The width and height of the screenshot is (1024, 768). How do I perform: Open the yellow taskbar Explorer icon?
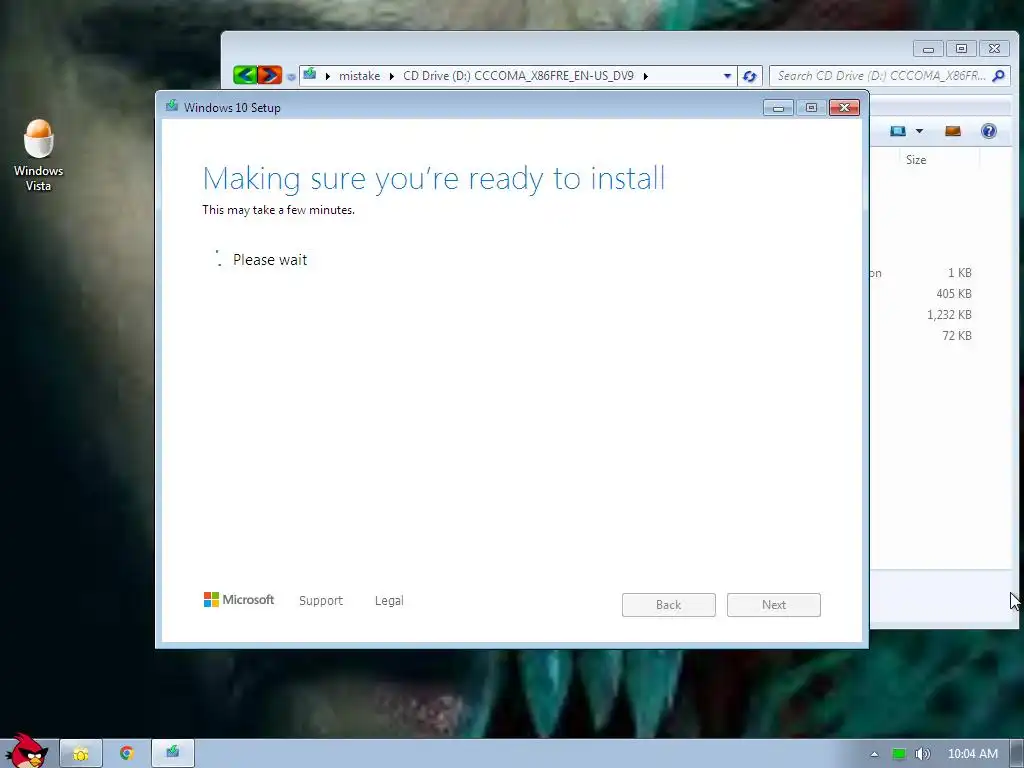coord(81,754)
